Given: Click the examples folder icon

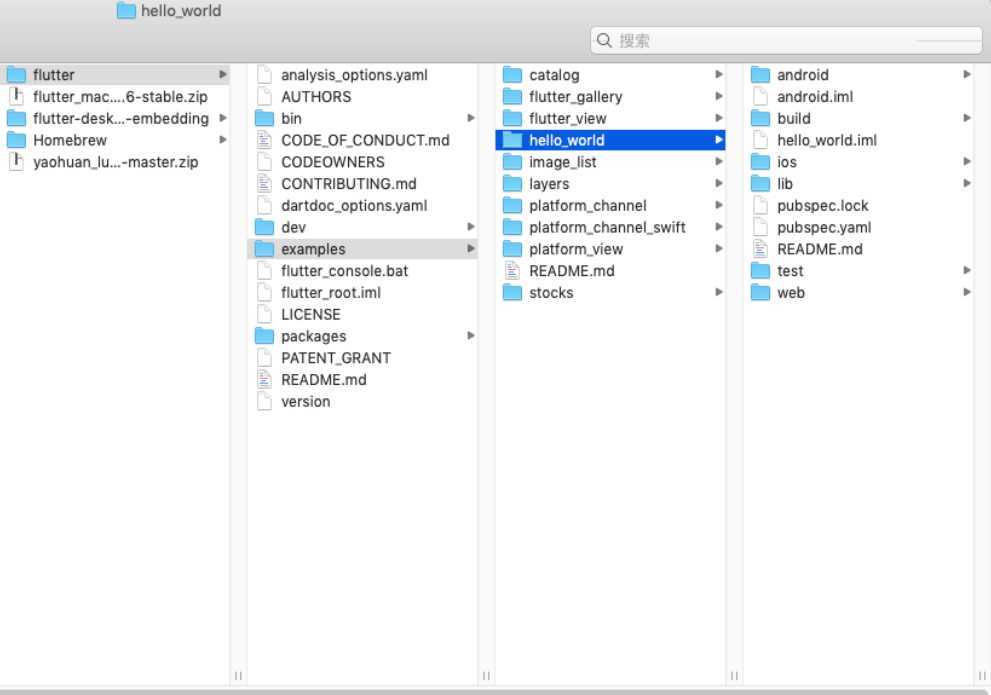Looking at the screenshot, I should tap(264, 249).
